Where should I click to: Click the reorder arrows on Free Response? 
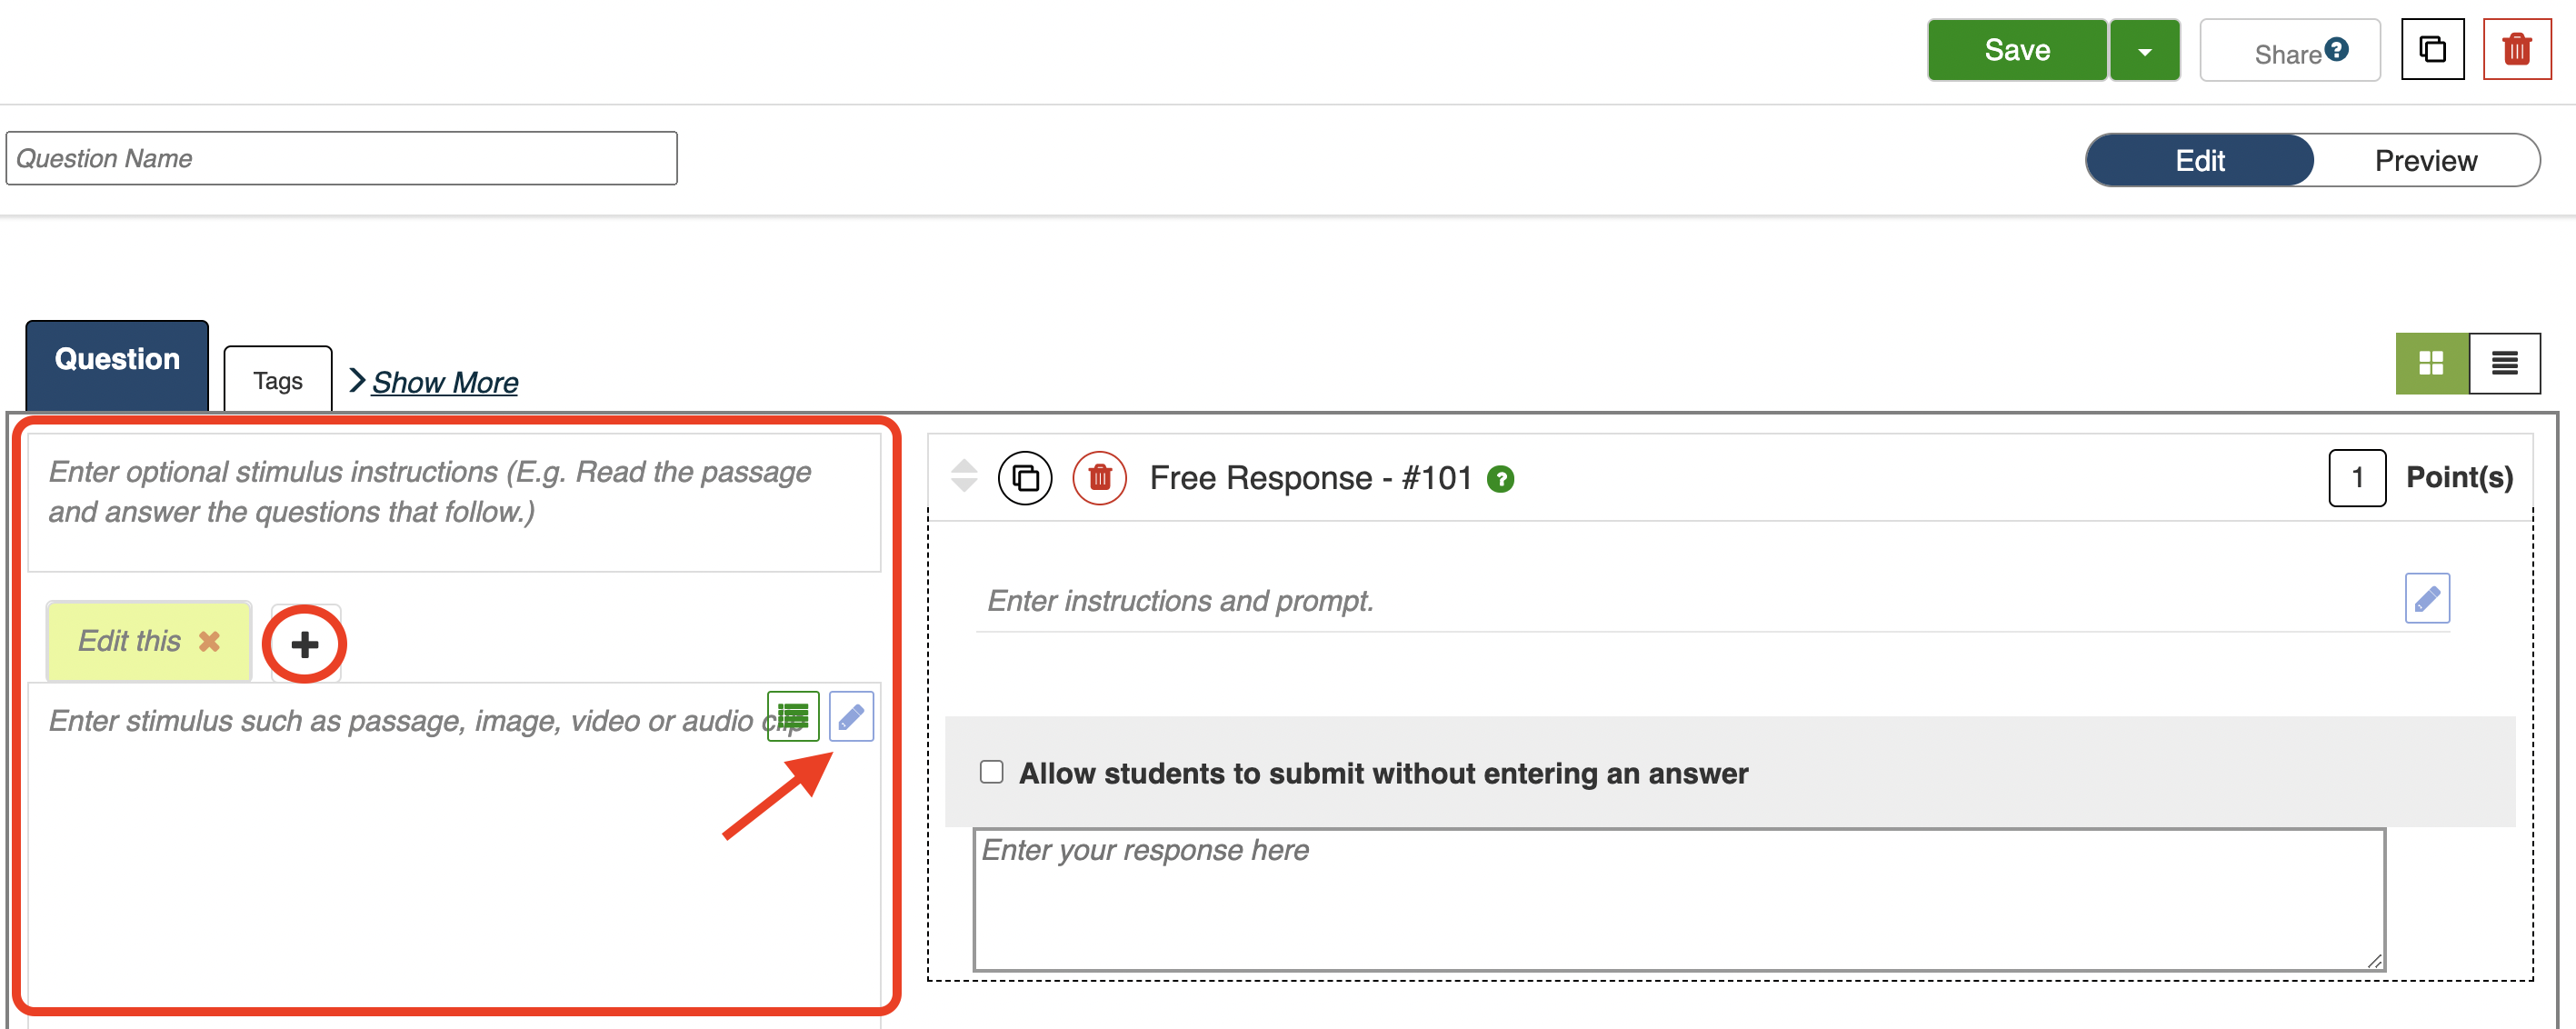tap(963, 476)
